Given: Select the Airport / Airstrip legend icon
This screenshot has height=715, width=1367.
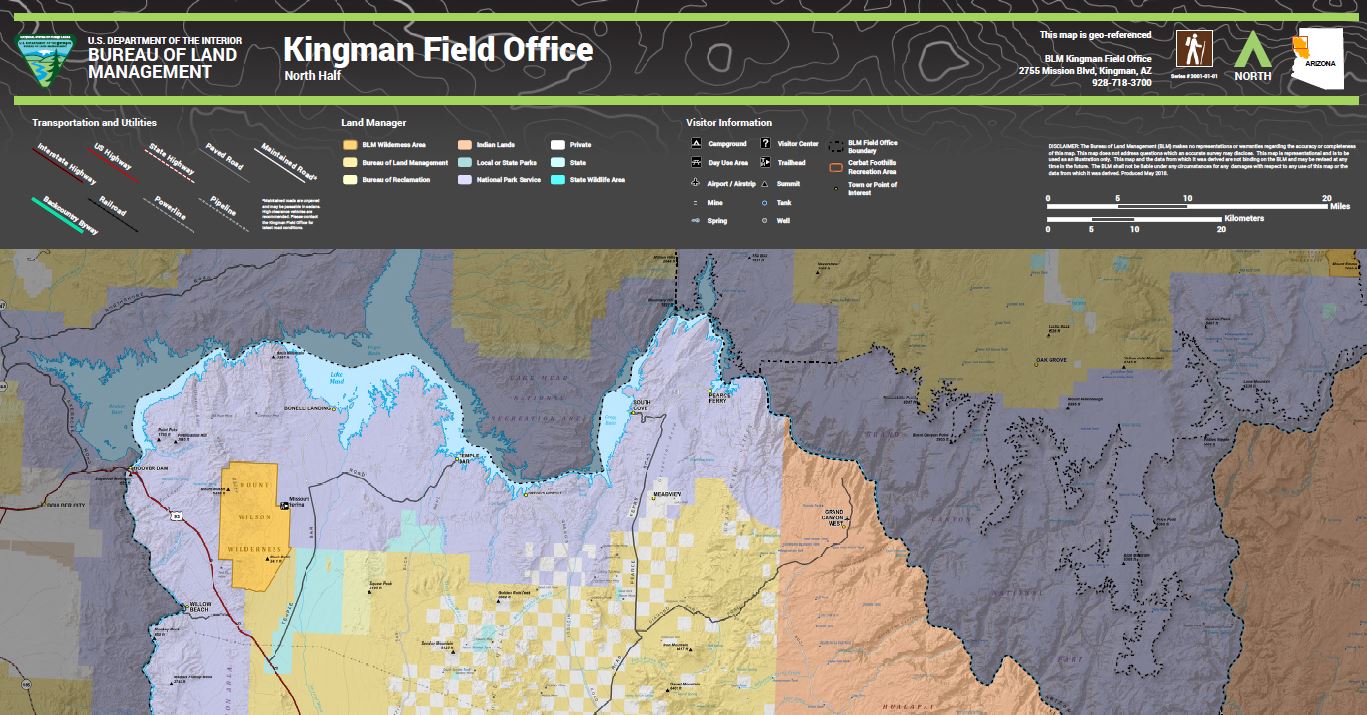Looking at the screenshot, I should point(695,184).
